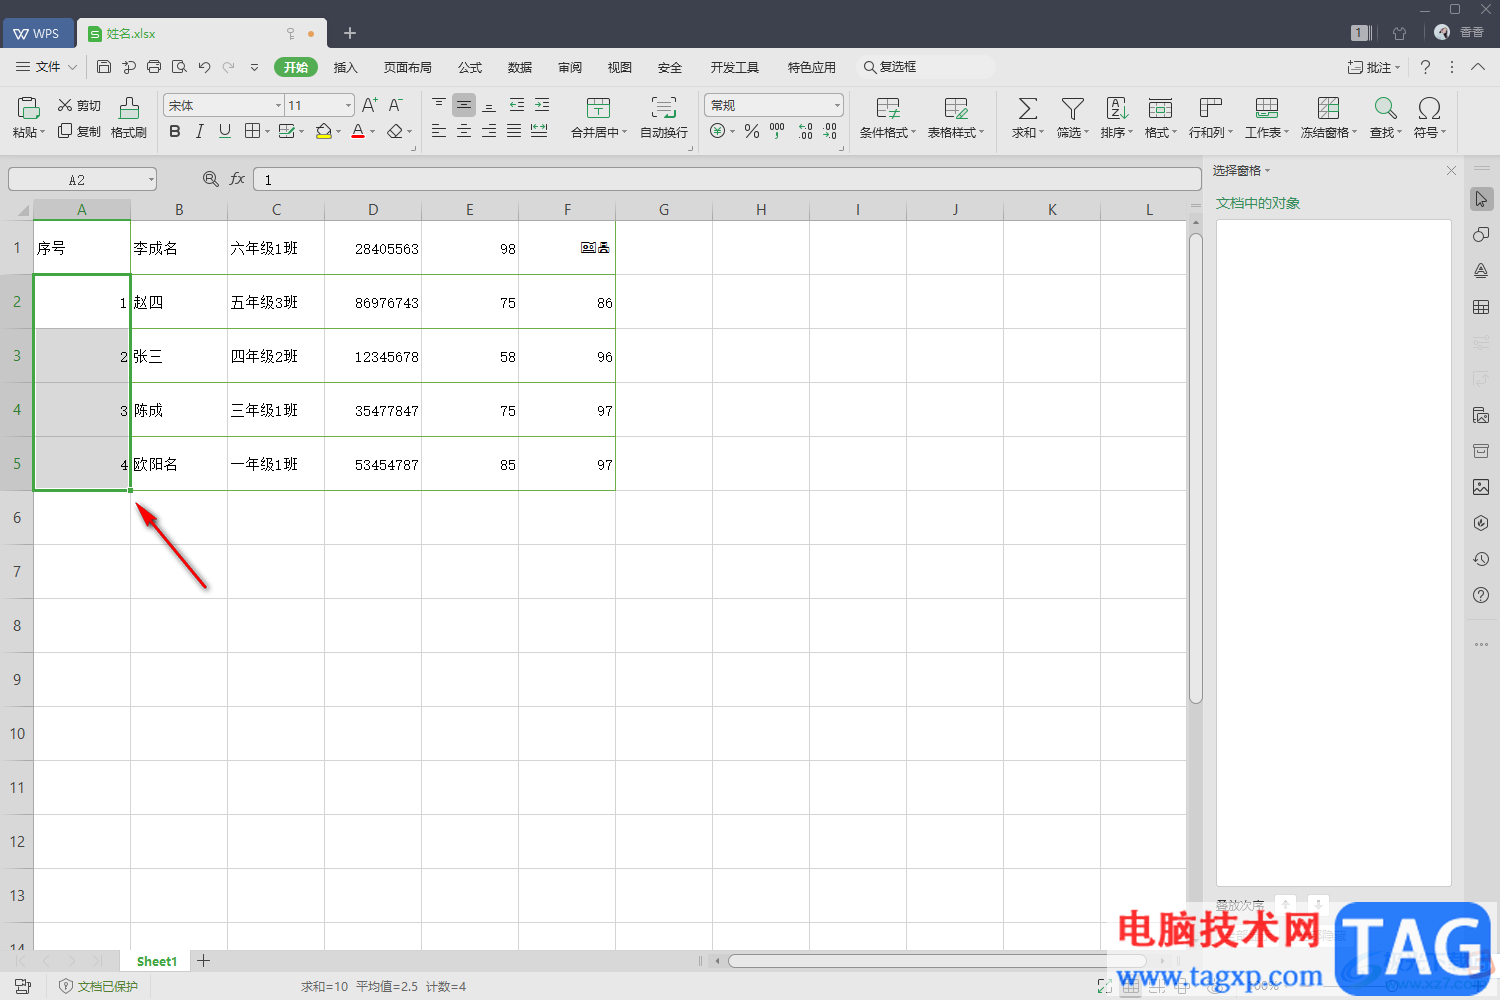Expand the 选择窗格 panel title dropdown
The height and width of the screenshot is (1000, 1500).
(1267, 171)
